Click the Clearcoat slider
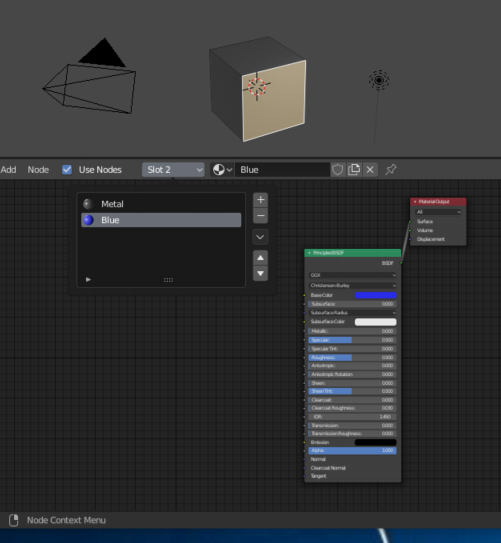Image resolution: width=501 pixels, height=543 pixels. click(352, 400)
